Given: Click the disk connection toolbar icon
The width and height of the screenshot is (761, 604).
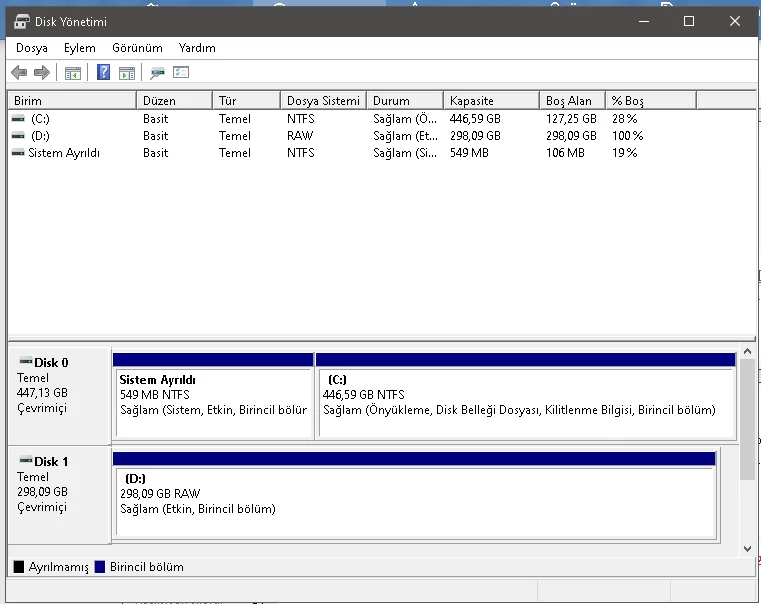Looking at the screenshot, I should 157,73.
